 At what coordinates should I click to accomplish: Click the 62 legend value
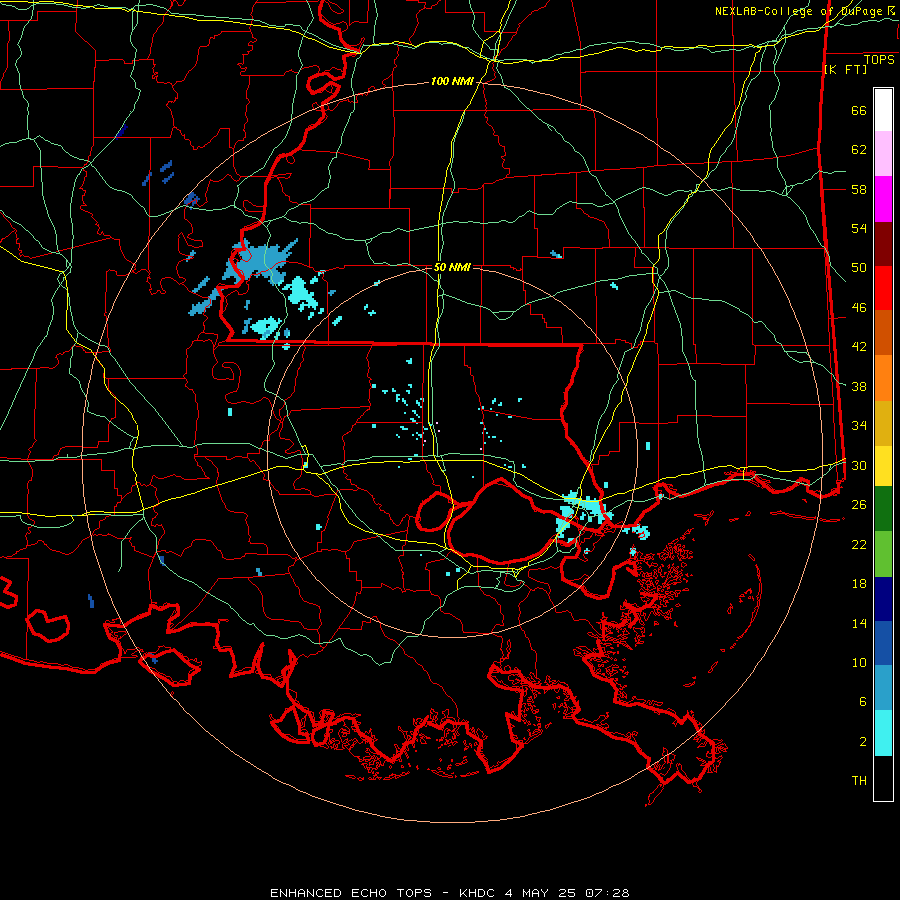pyautogui.click(x=859, y=149)
